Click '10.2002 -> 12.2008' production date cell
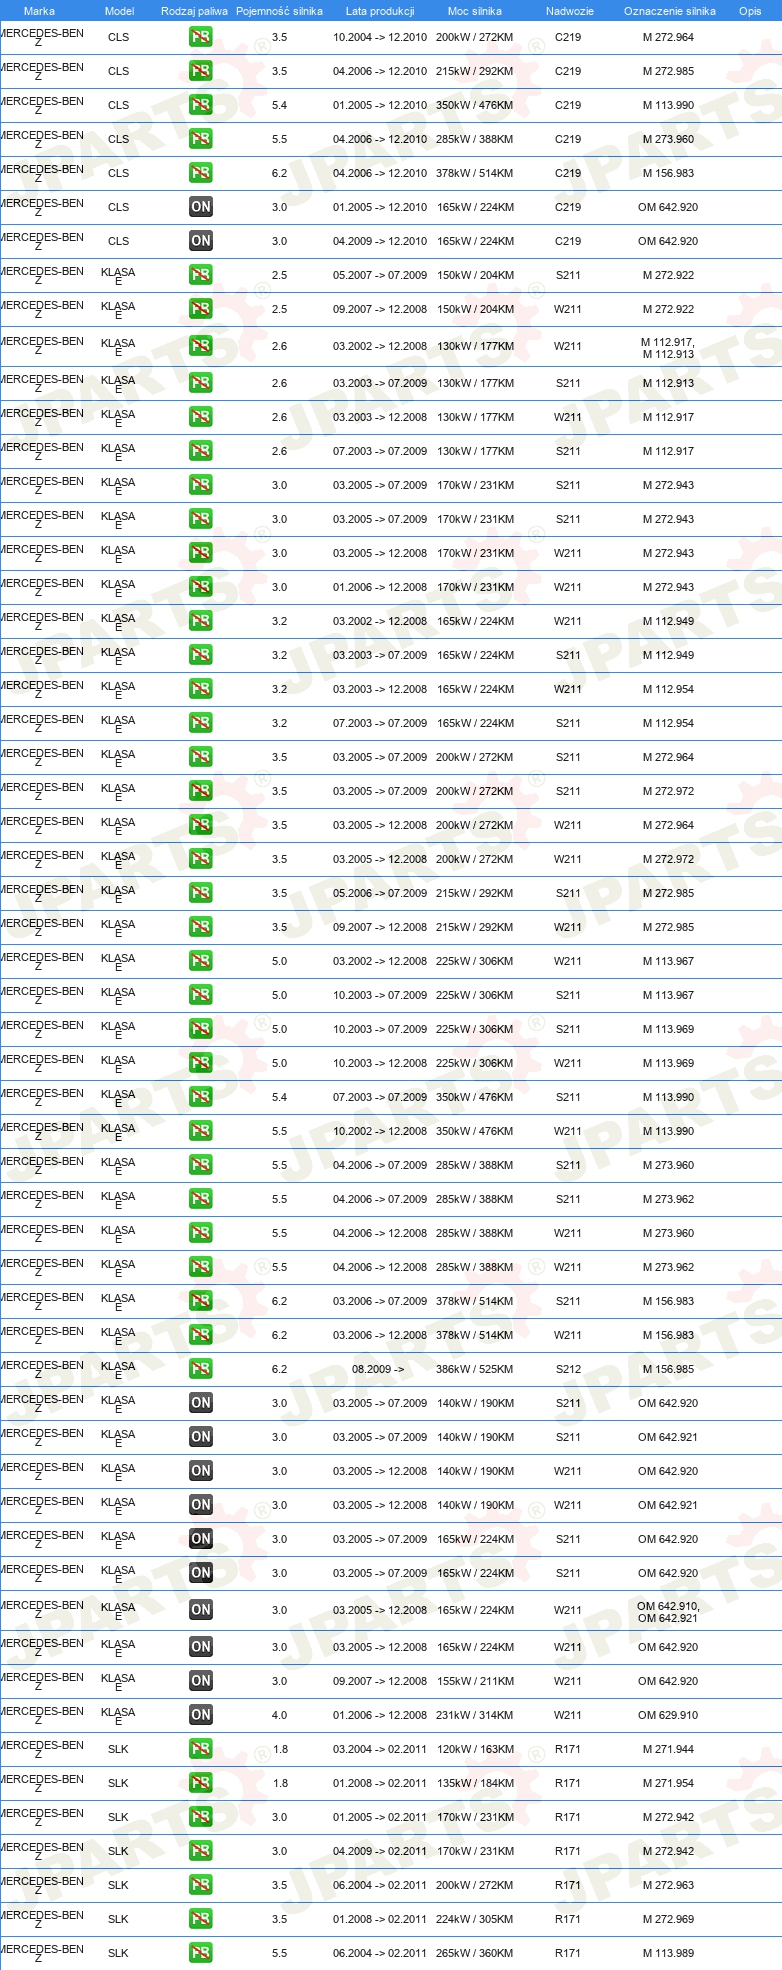The width and height of the screenshot is (782, 1970). (380, 1131)
